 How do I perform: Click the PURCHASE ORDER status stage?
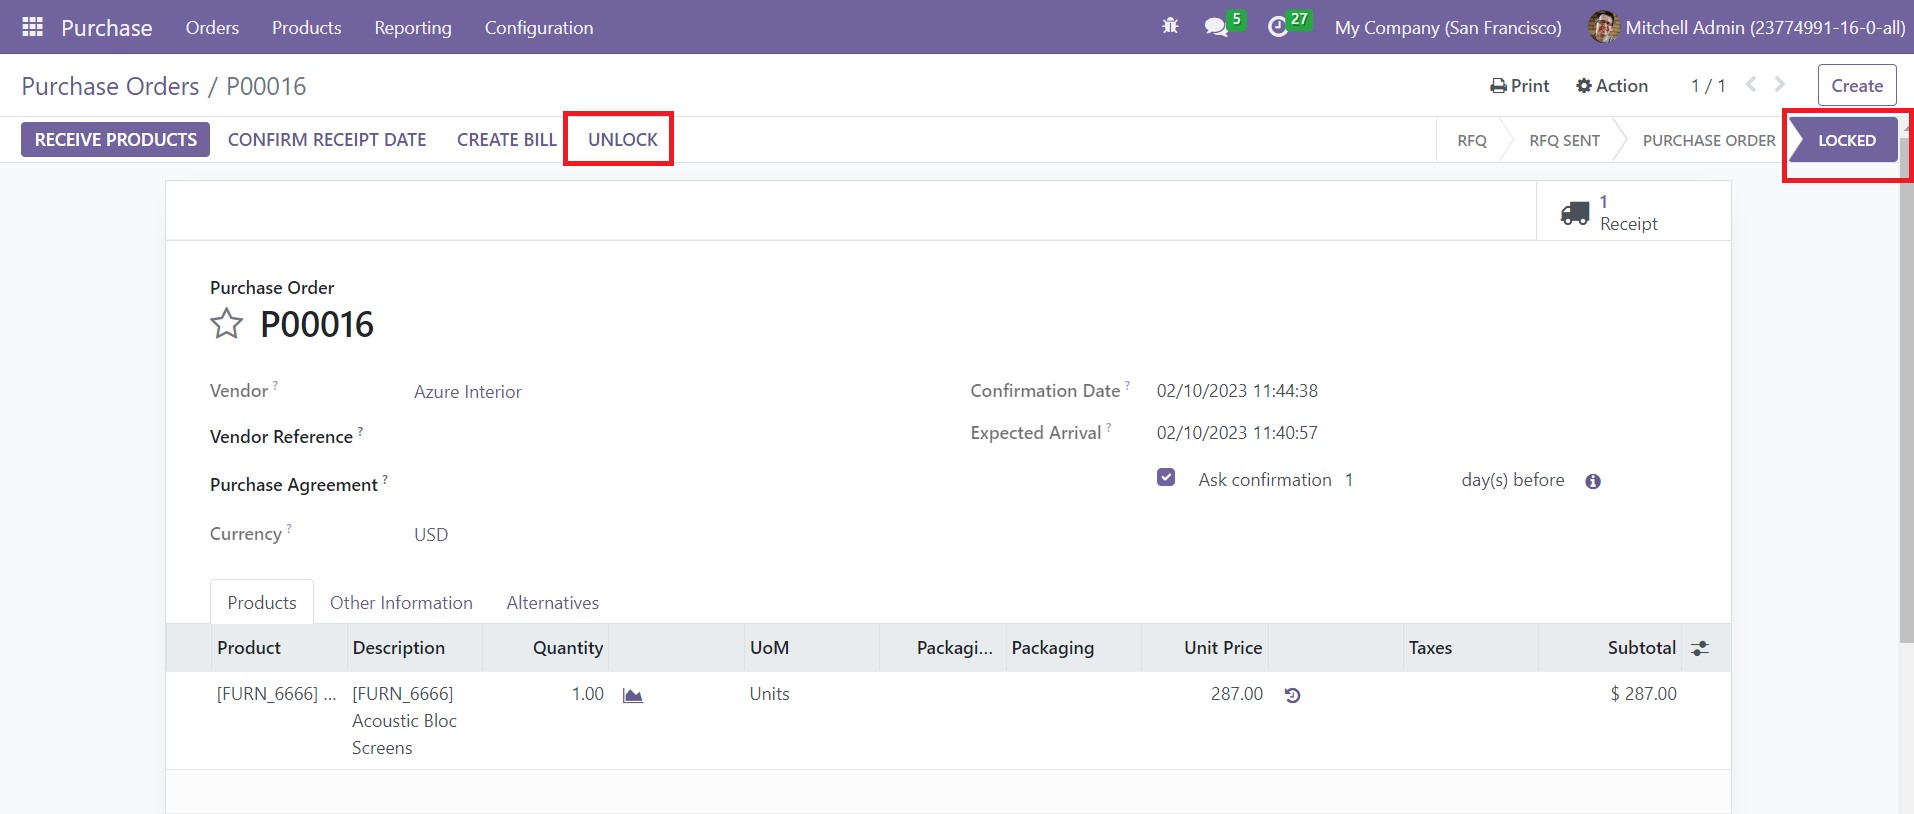pyautogui.click(x=1709, y=141)
